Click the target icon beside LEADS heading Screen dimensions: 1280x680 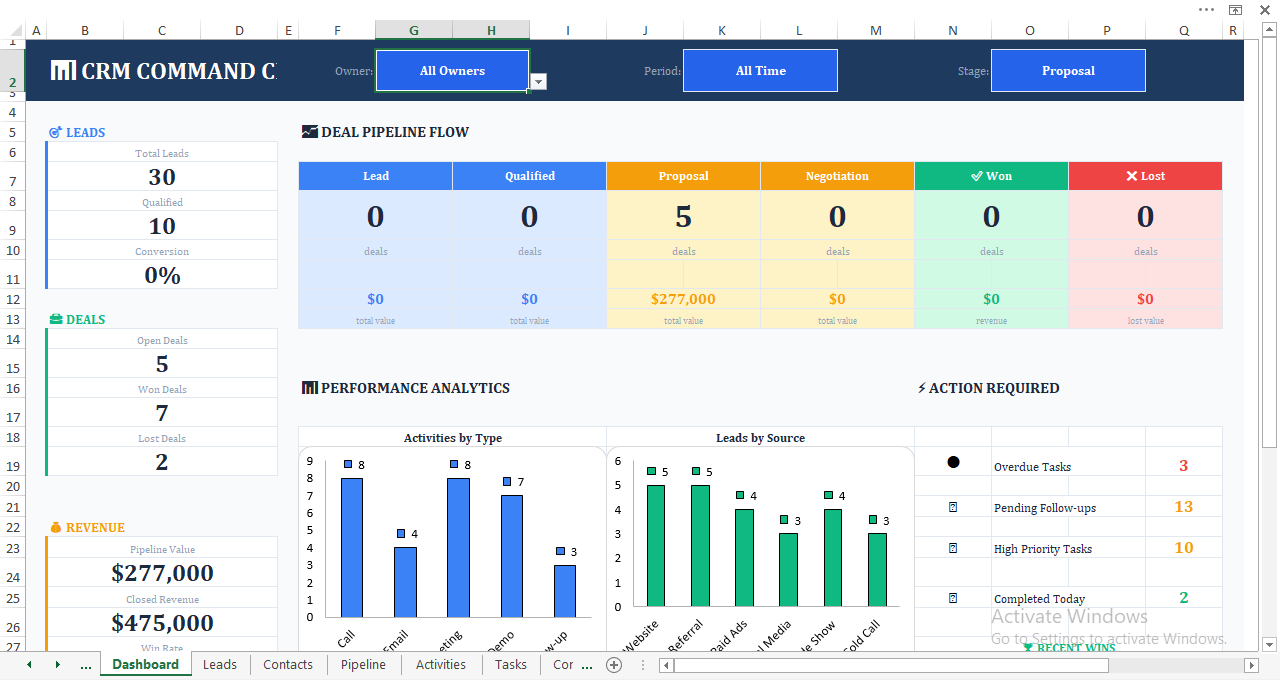(x=56, y=132)
